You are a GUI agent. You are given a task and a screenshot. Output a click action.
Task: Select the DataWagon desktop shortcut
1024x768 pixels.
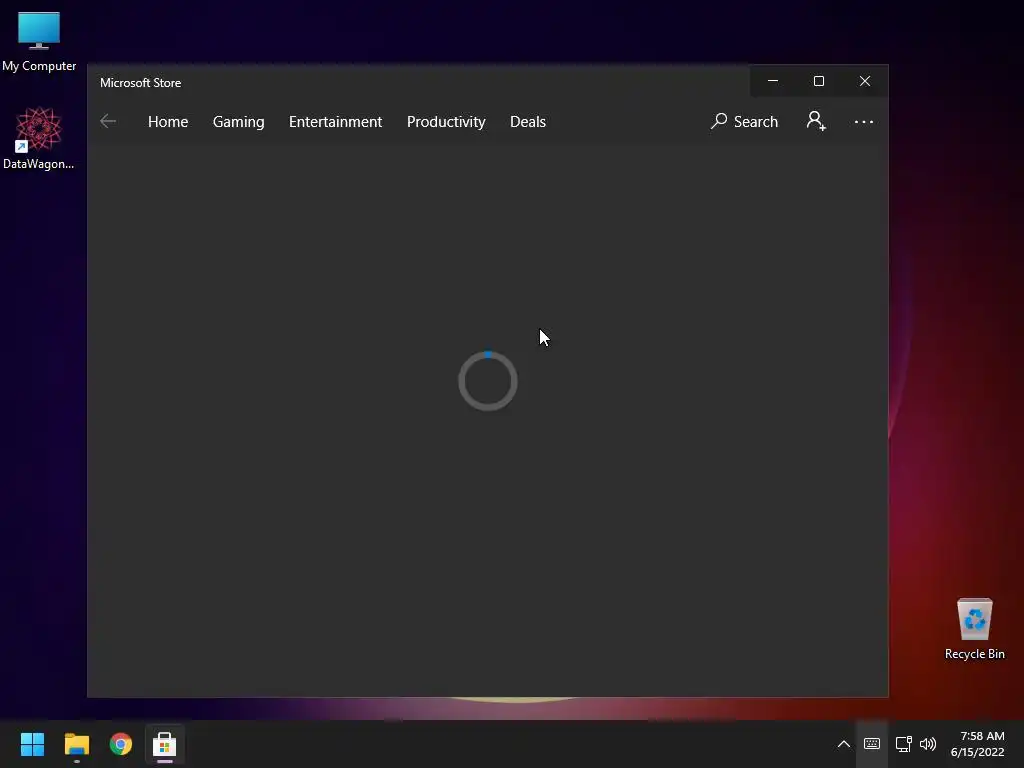point(39,138)
